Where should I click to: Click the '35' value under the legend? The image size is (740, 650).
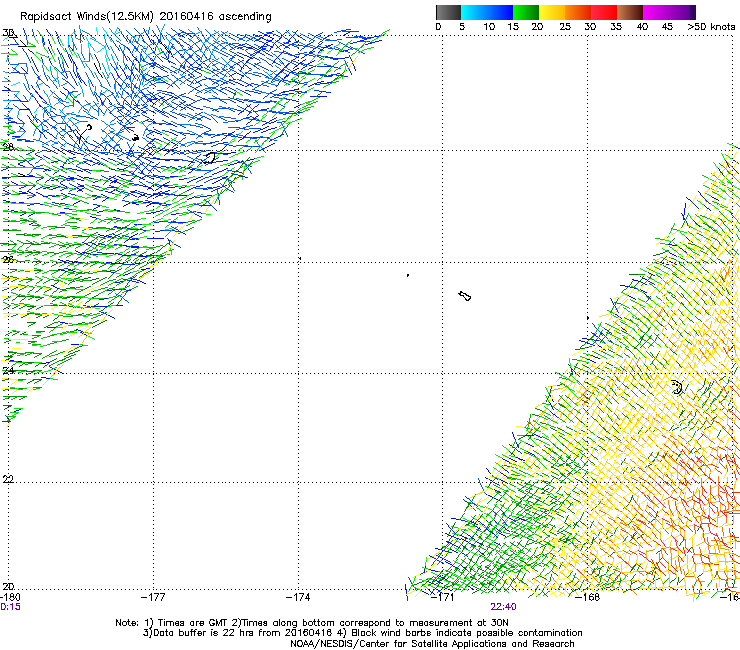616,27
